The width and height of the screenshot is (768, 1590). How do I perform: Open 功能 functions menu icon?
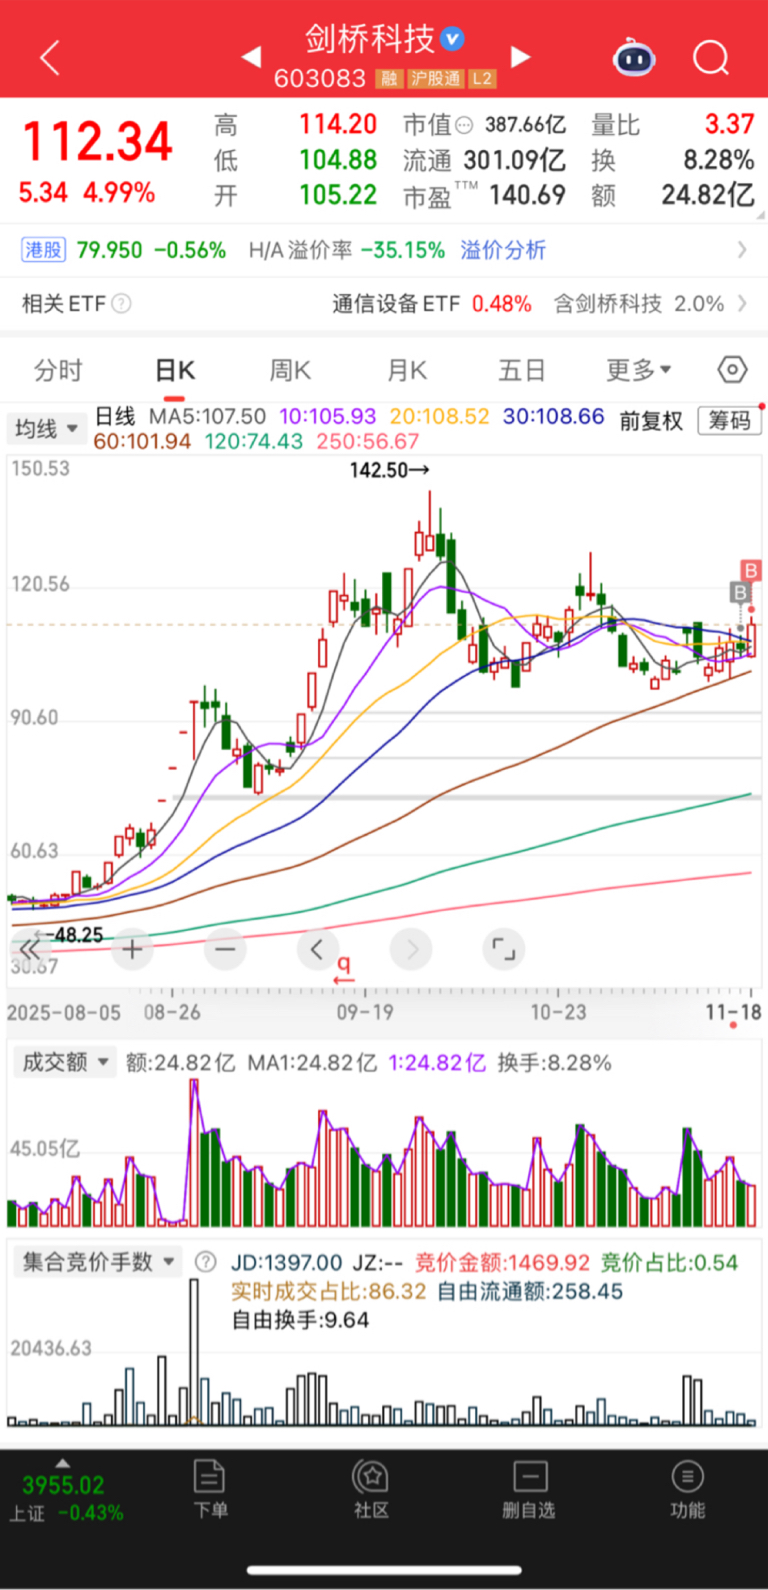point(687,1488)
